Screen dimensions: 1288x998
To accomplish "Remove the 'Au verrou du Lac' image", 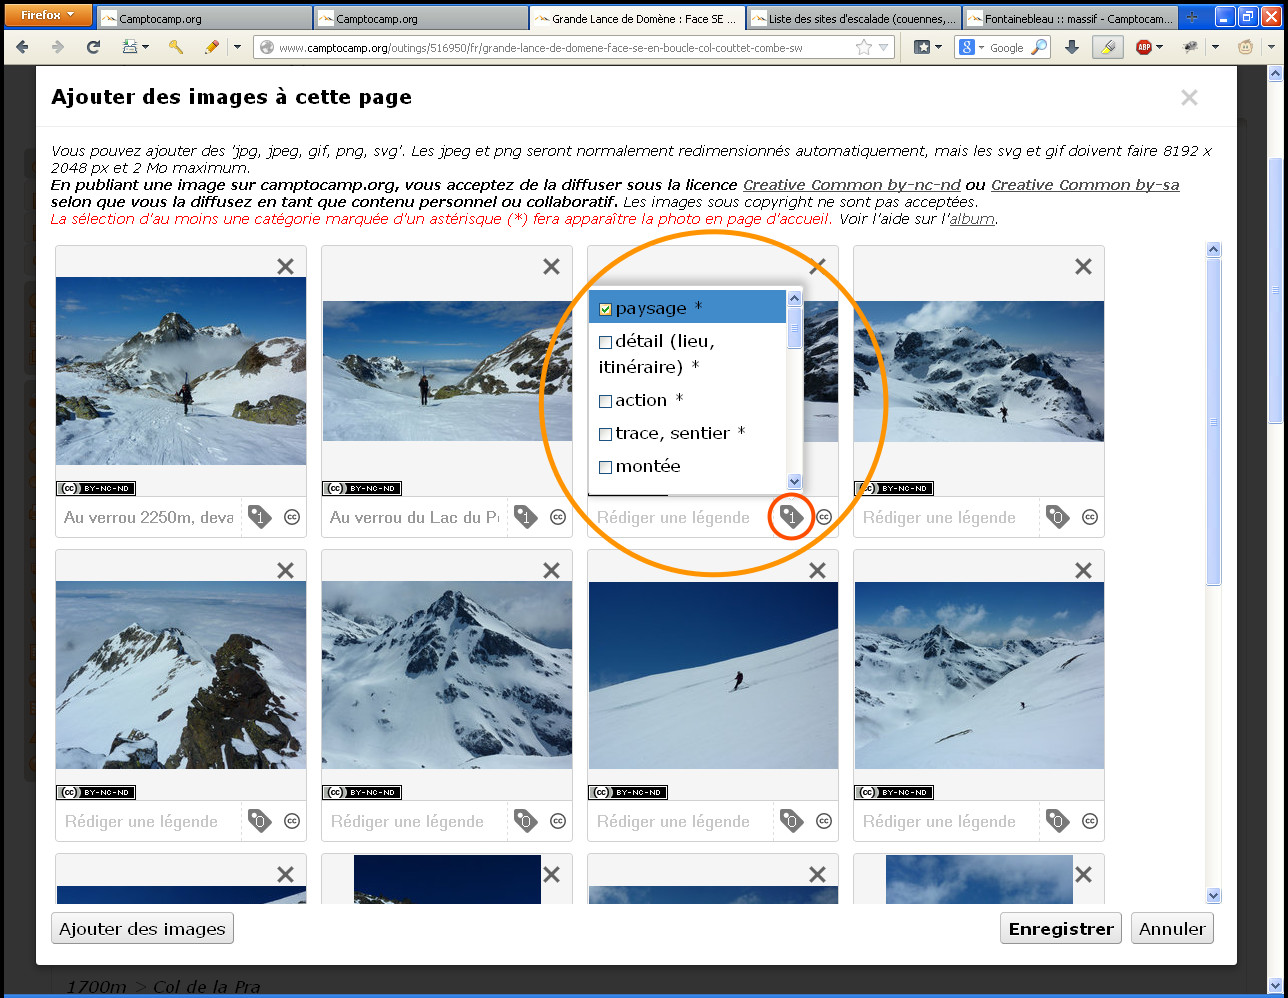I will coord(552,266).
